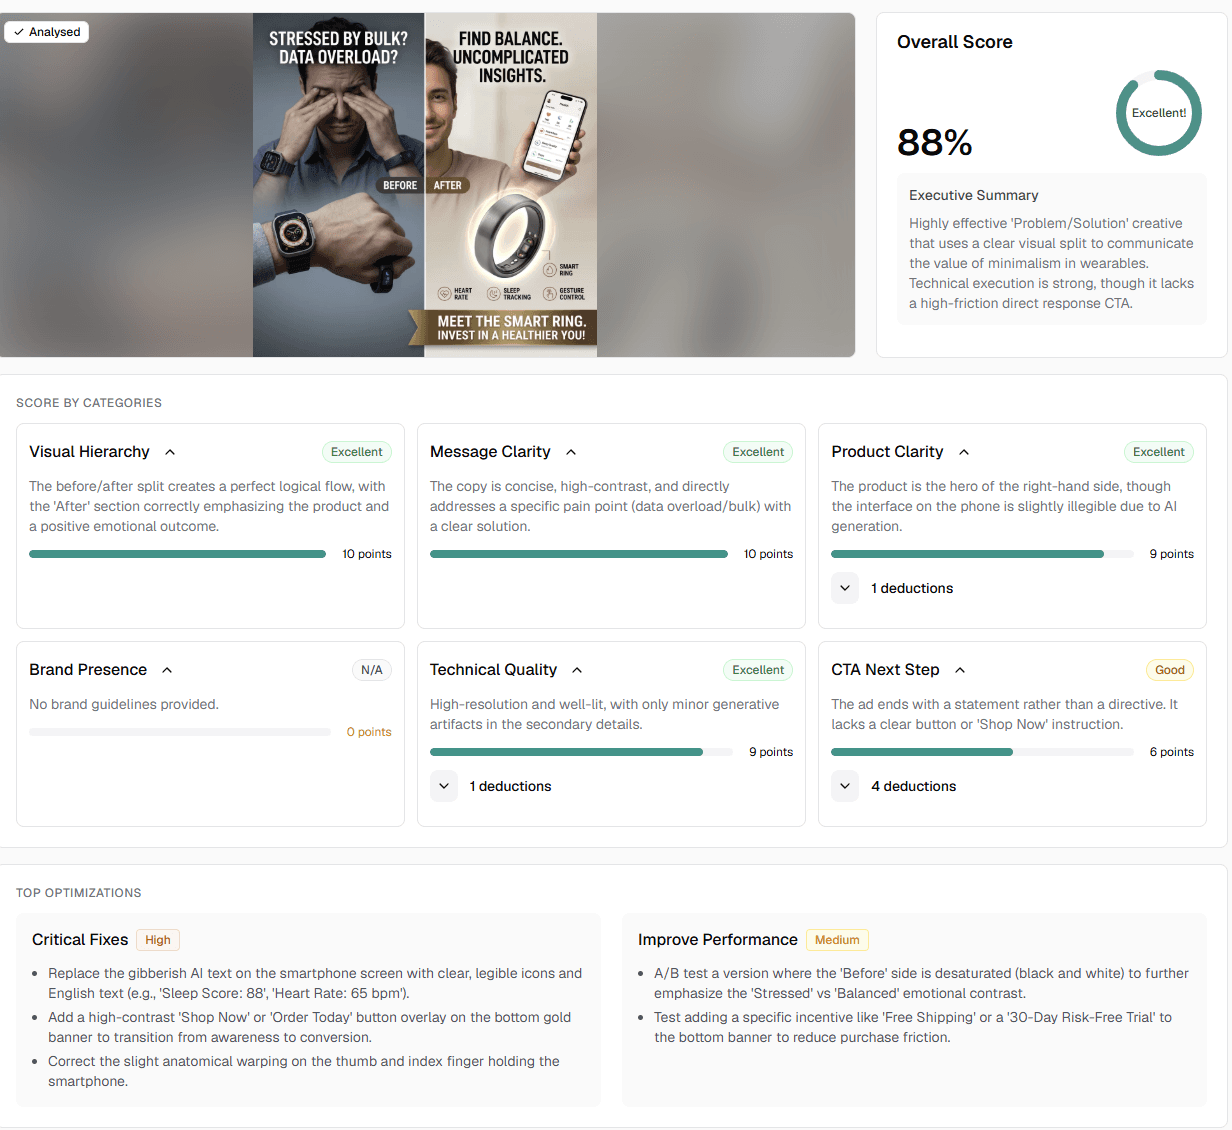Click the CTA Next Step title
This screenshot has width=1232, height=1130.
pos(885,670)
